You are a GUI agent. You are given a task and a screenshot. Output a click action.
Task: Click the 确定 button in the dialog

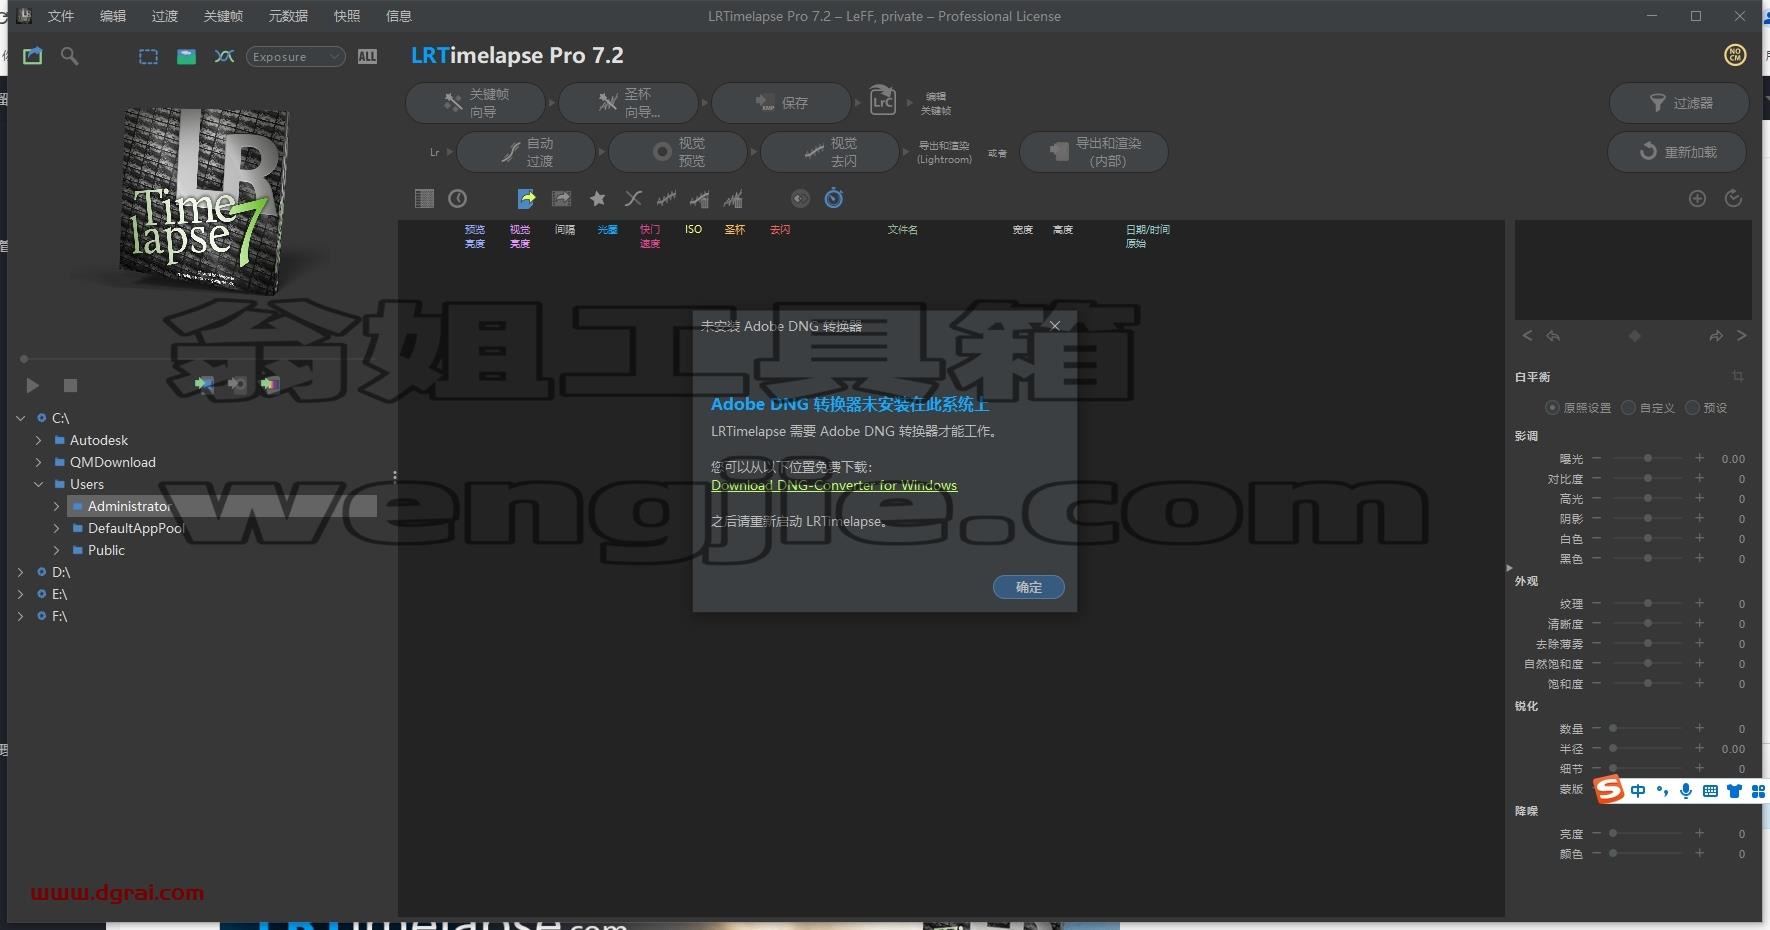pyautogui.click(x=1028, y=587)
